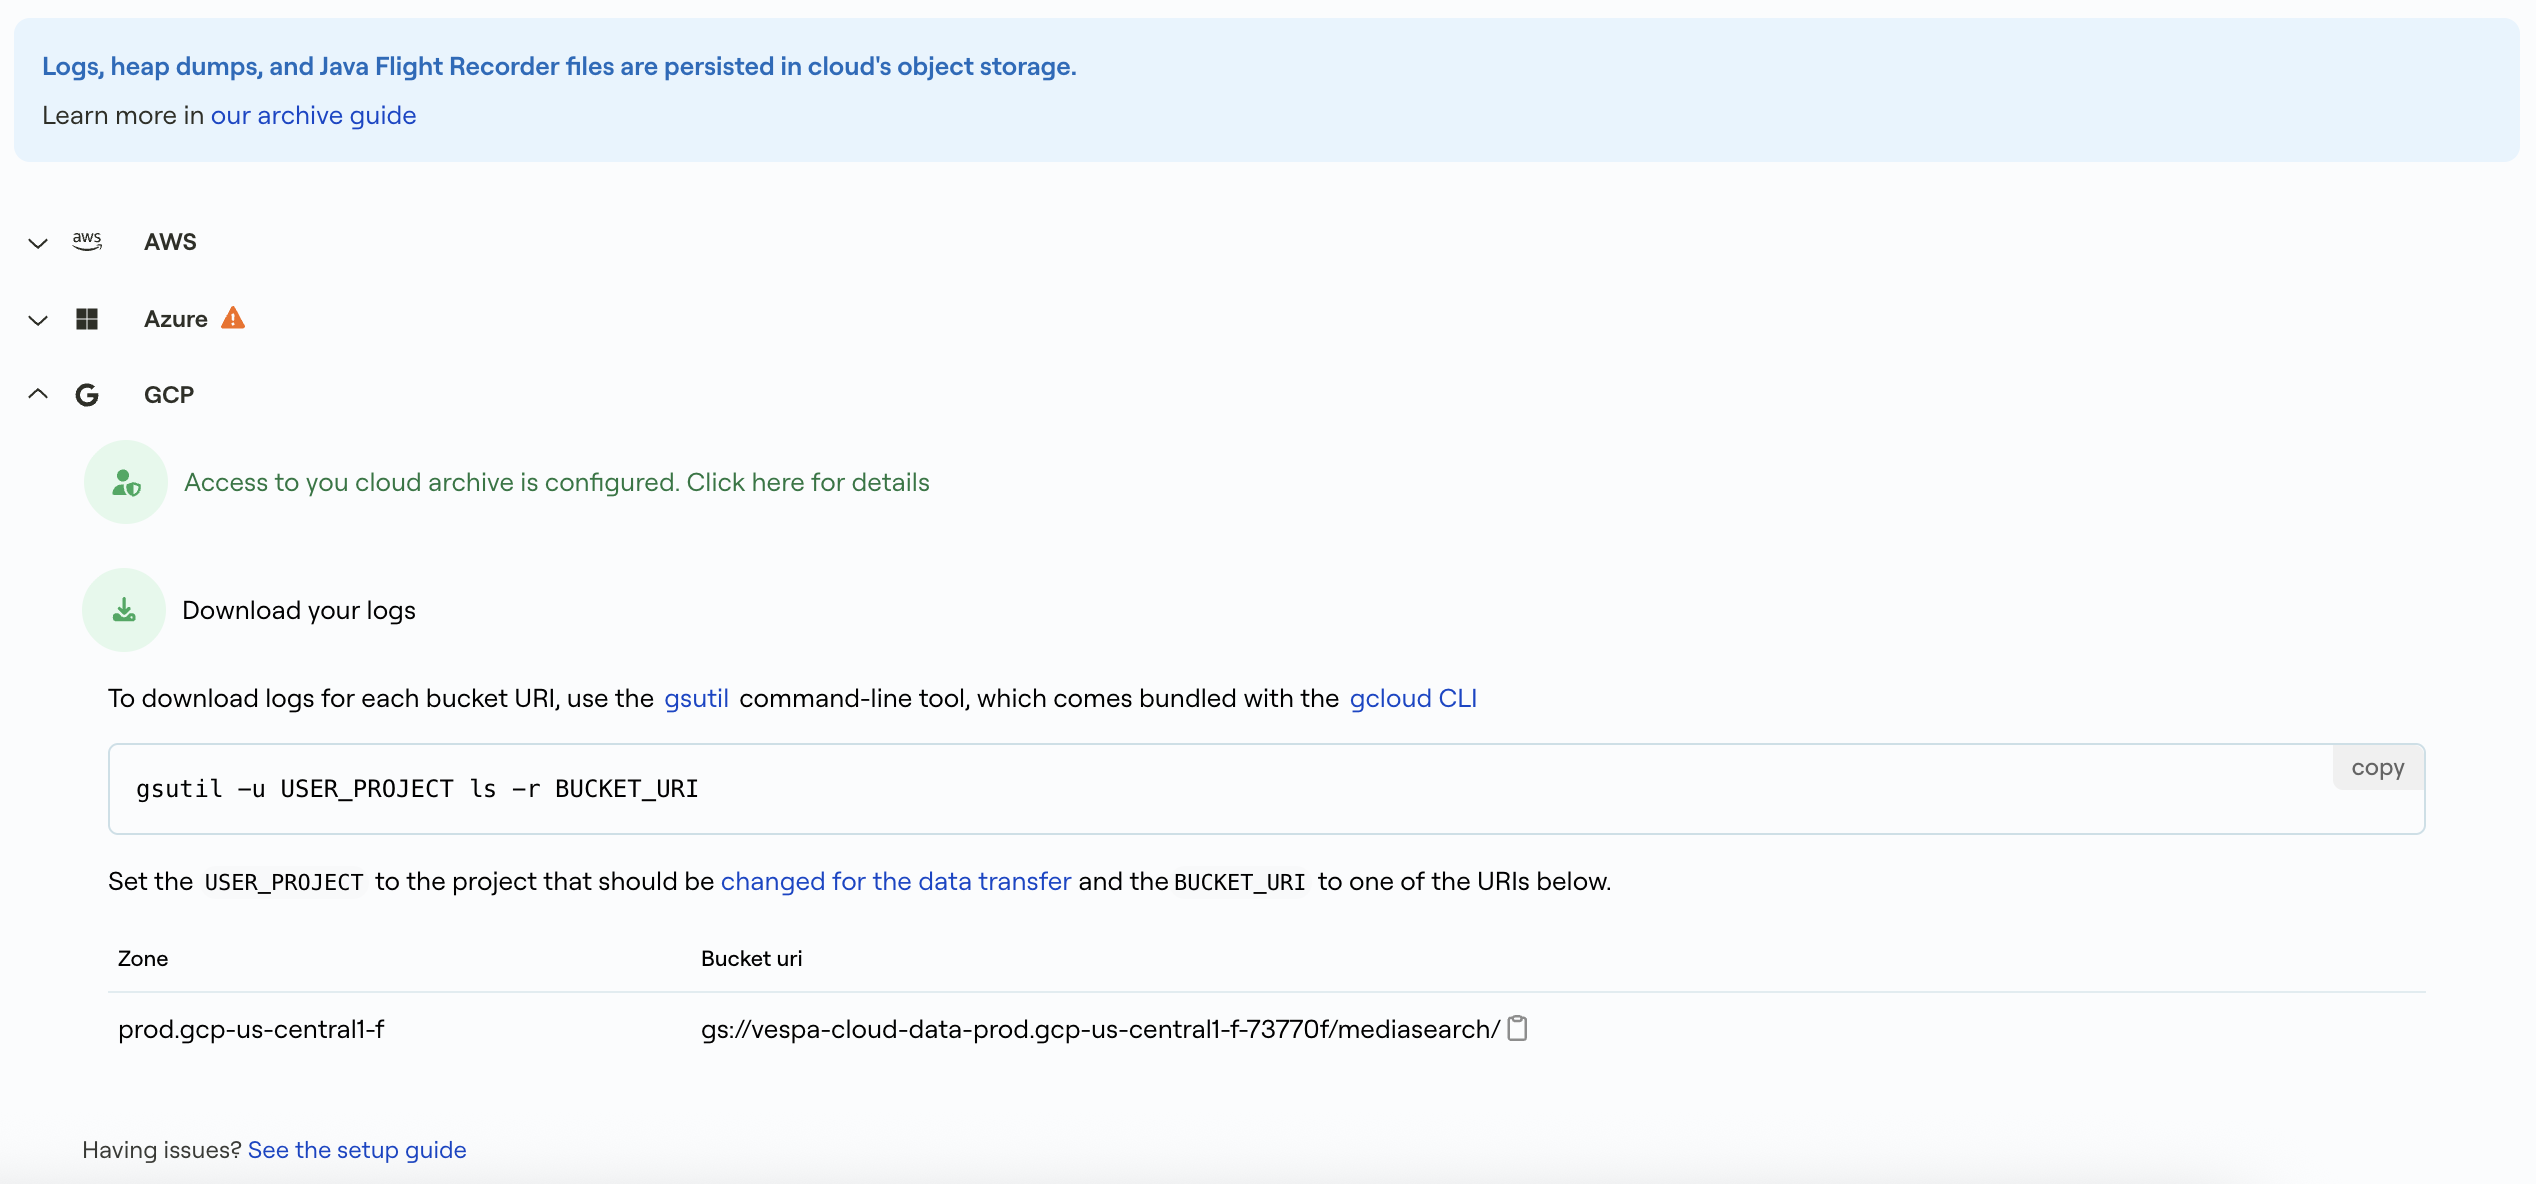The width and height of the screenshot is (2536, 1184).
Task: Collapse the GCP section
Action: tap(37, 393)
